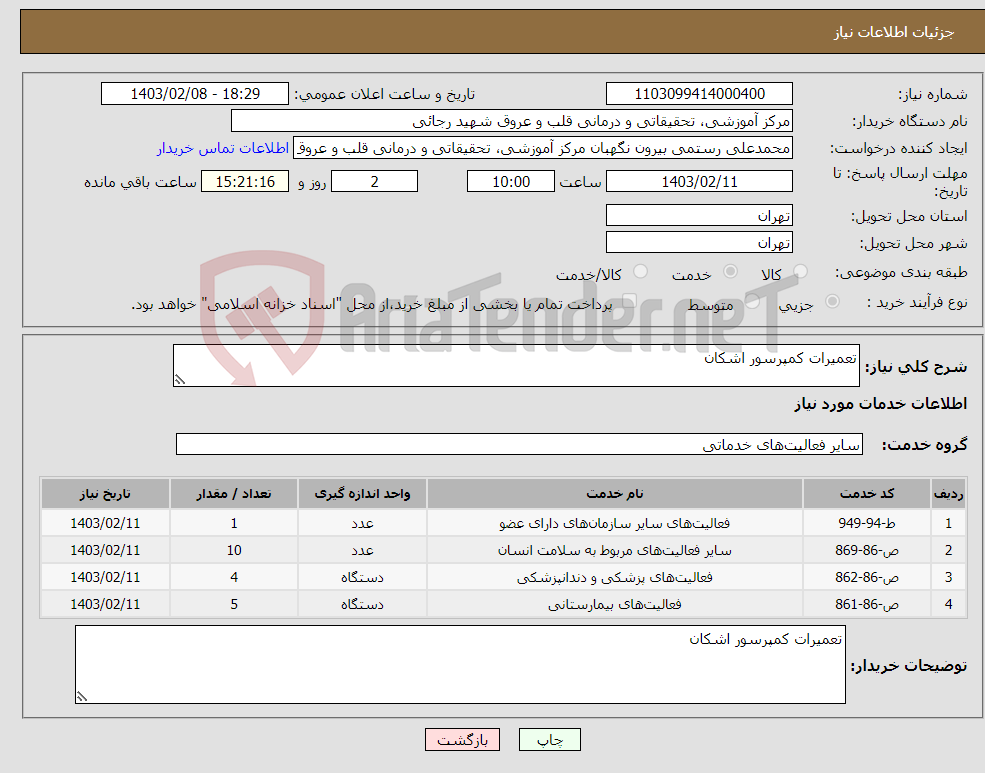The width and height of the screenshot is (985, 773).
Task: Click unit عدد in row 1
Action: 362,523
